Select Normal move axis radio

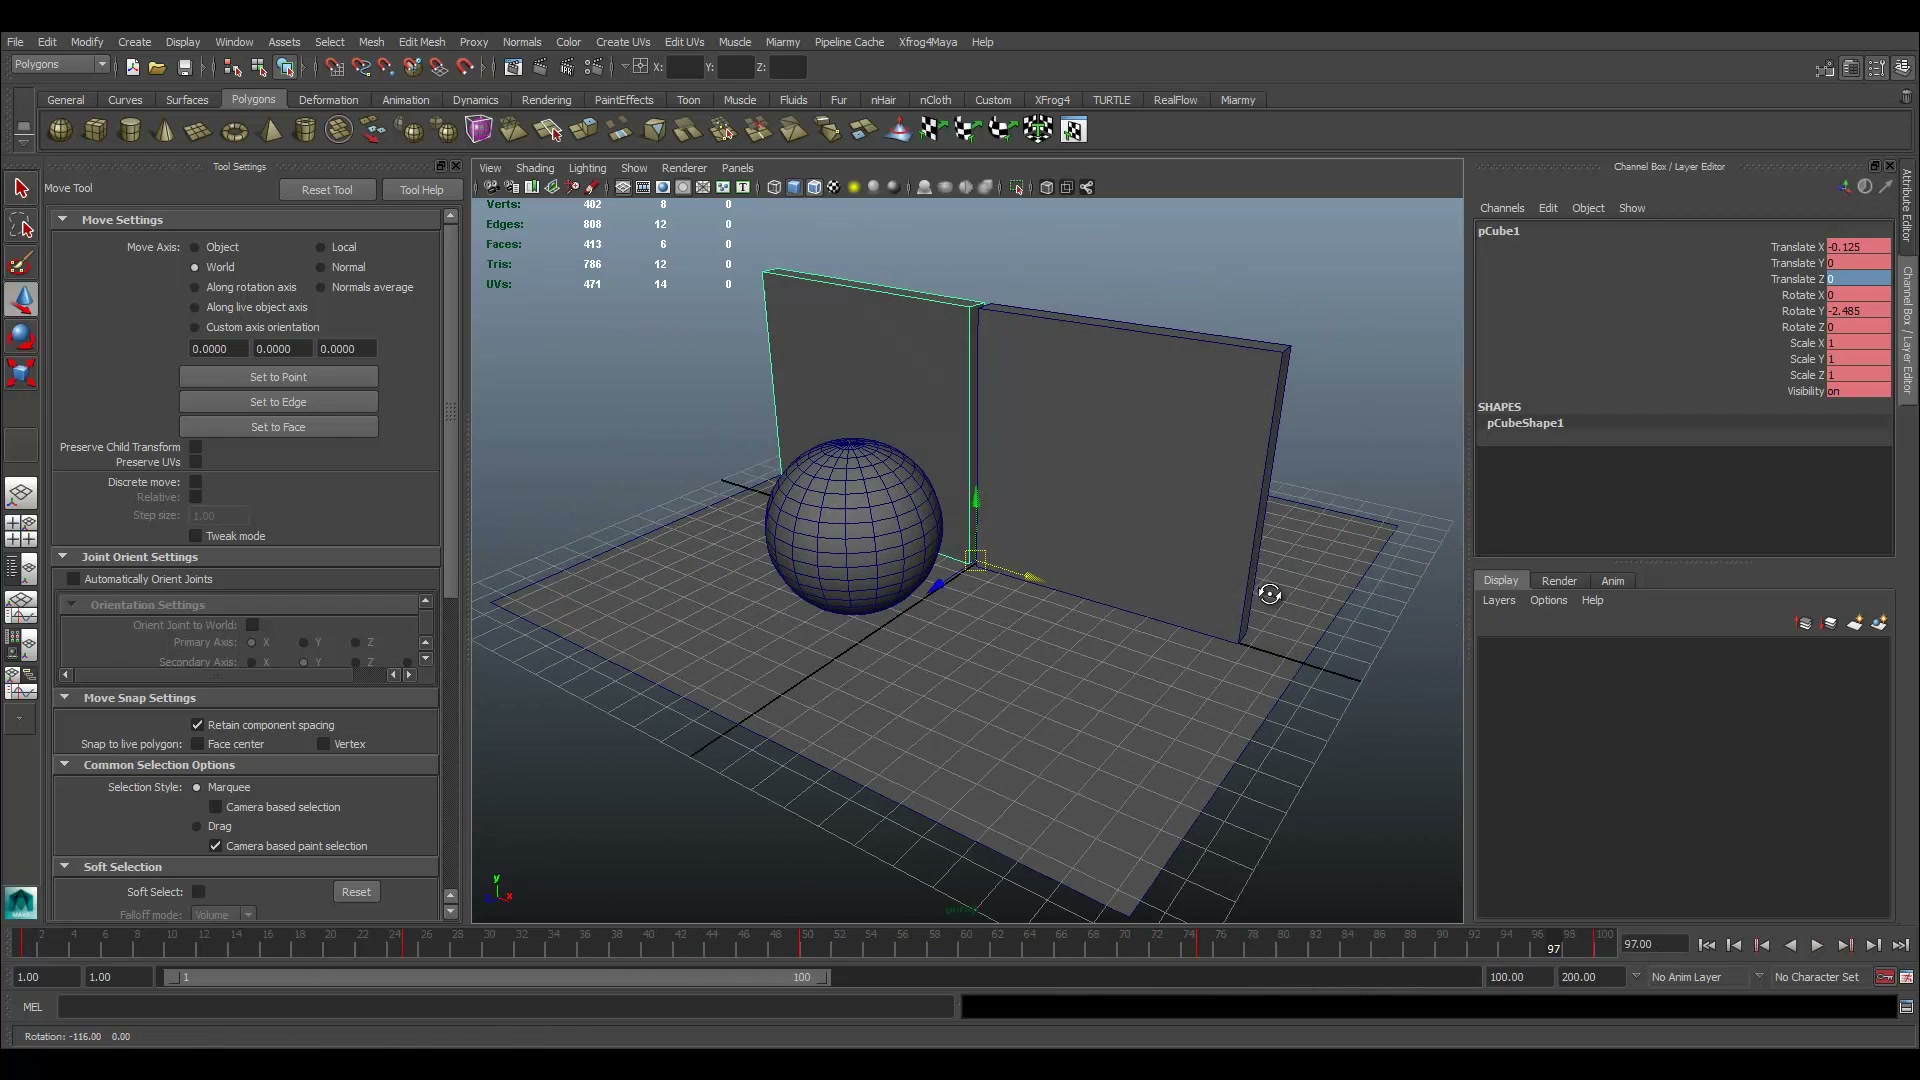pos(321,267)
